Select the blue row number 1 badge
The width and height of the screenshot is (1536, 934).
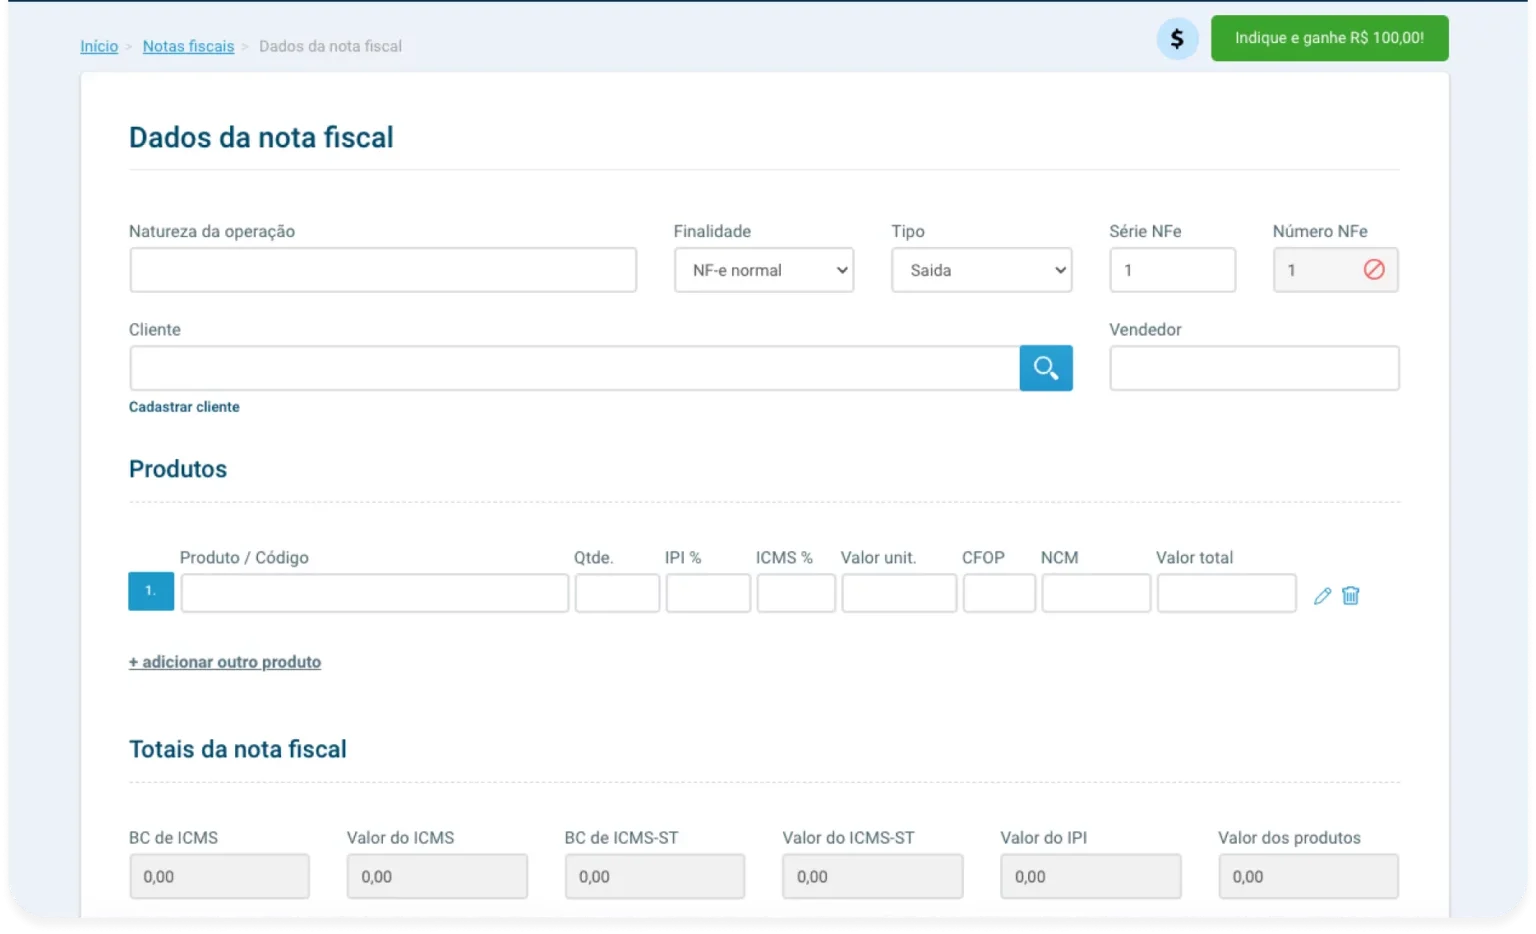pos(151,591)
